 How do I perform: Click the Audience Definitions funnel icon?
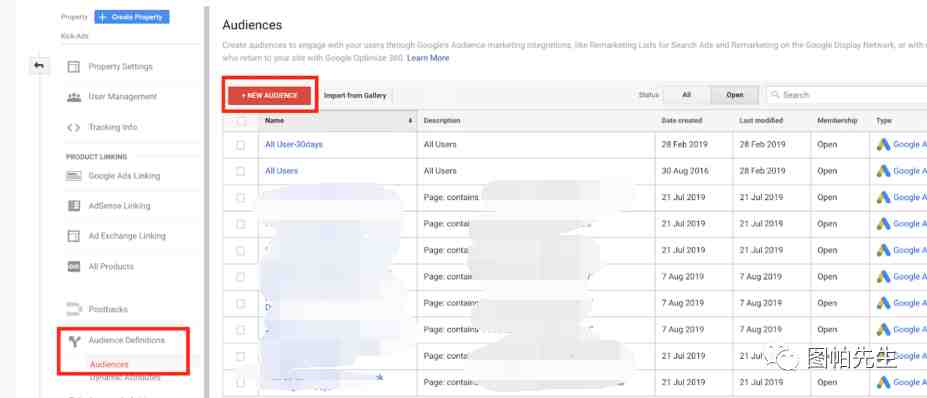73,341
